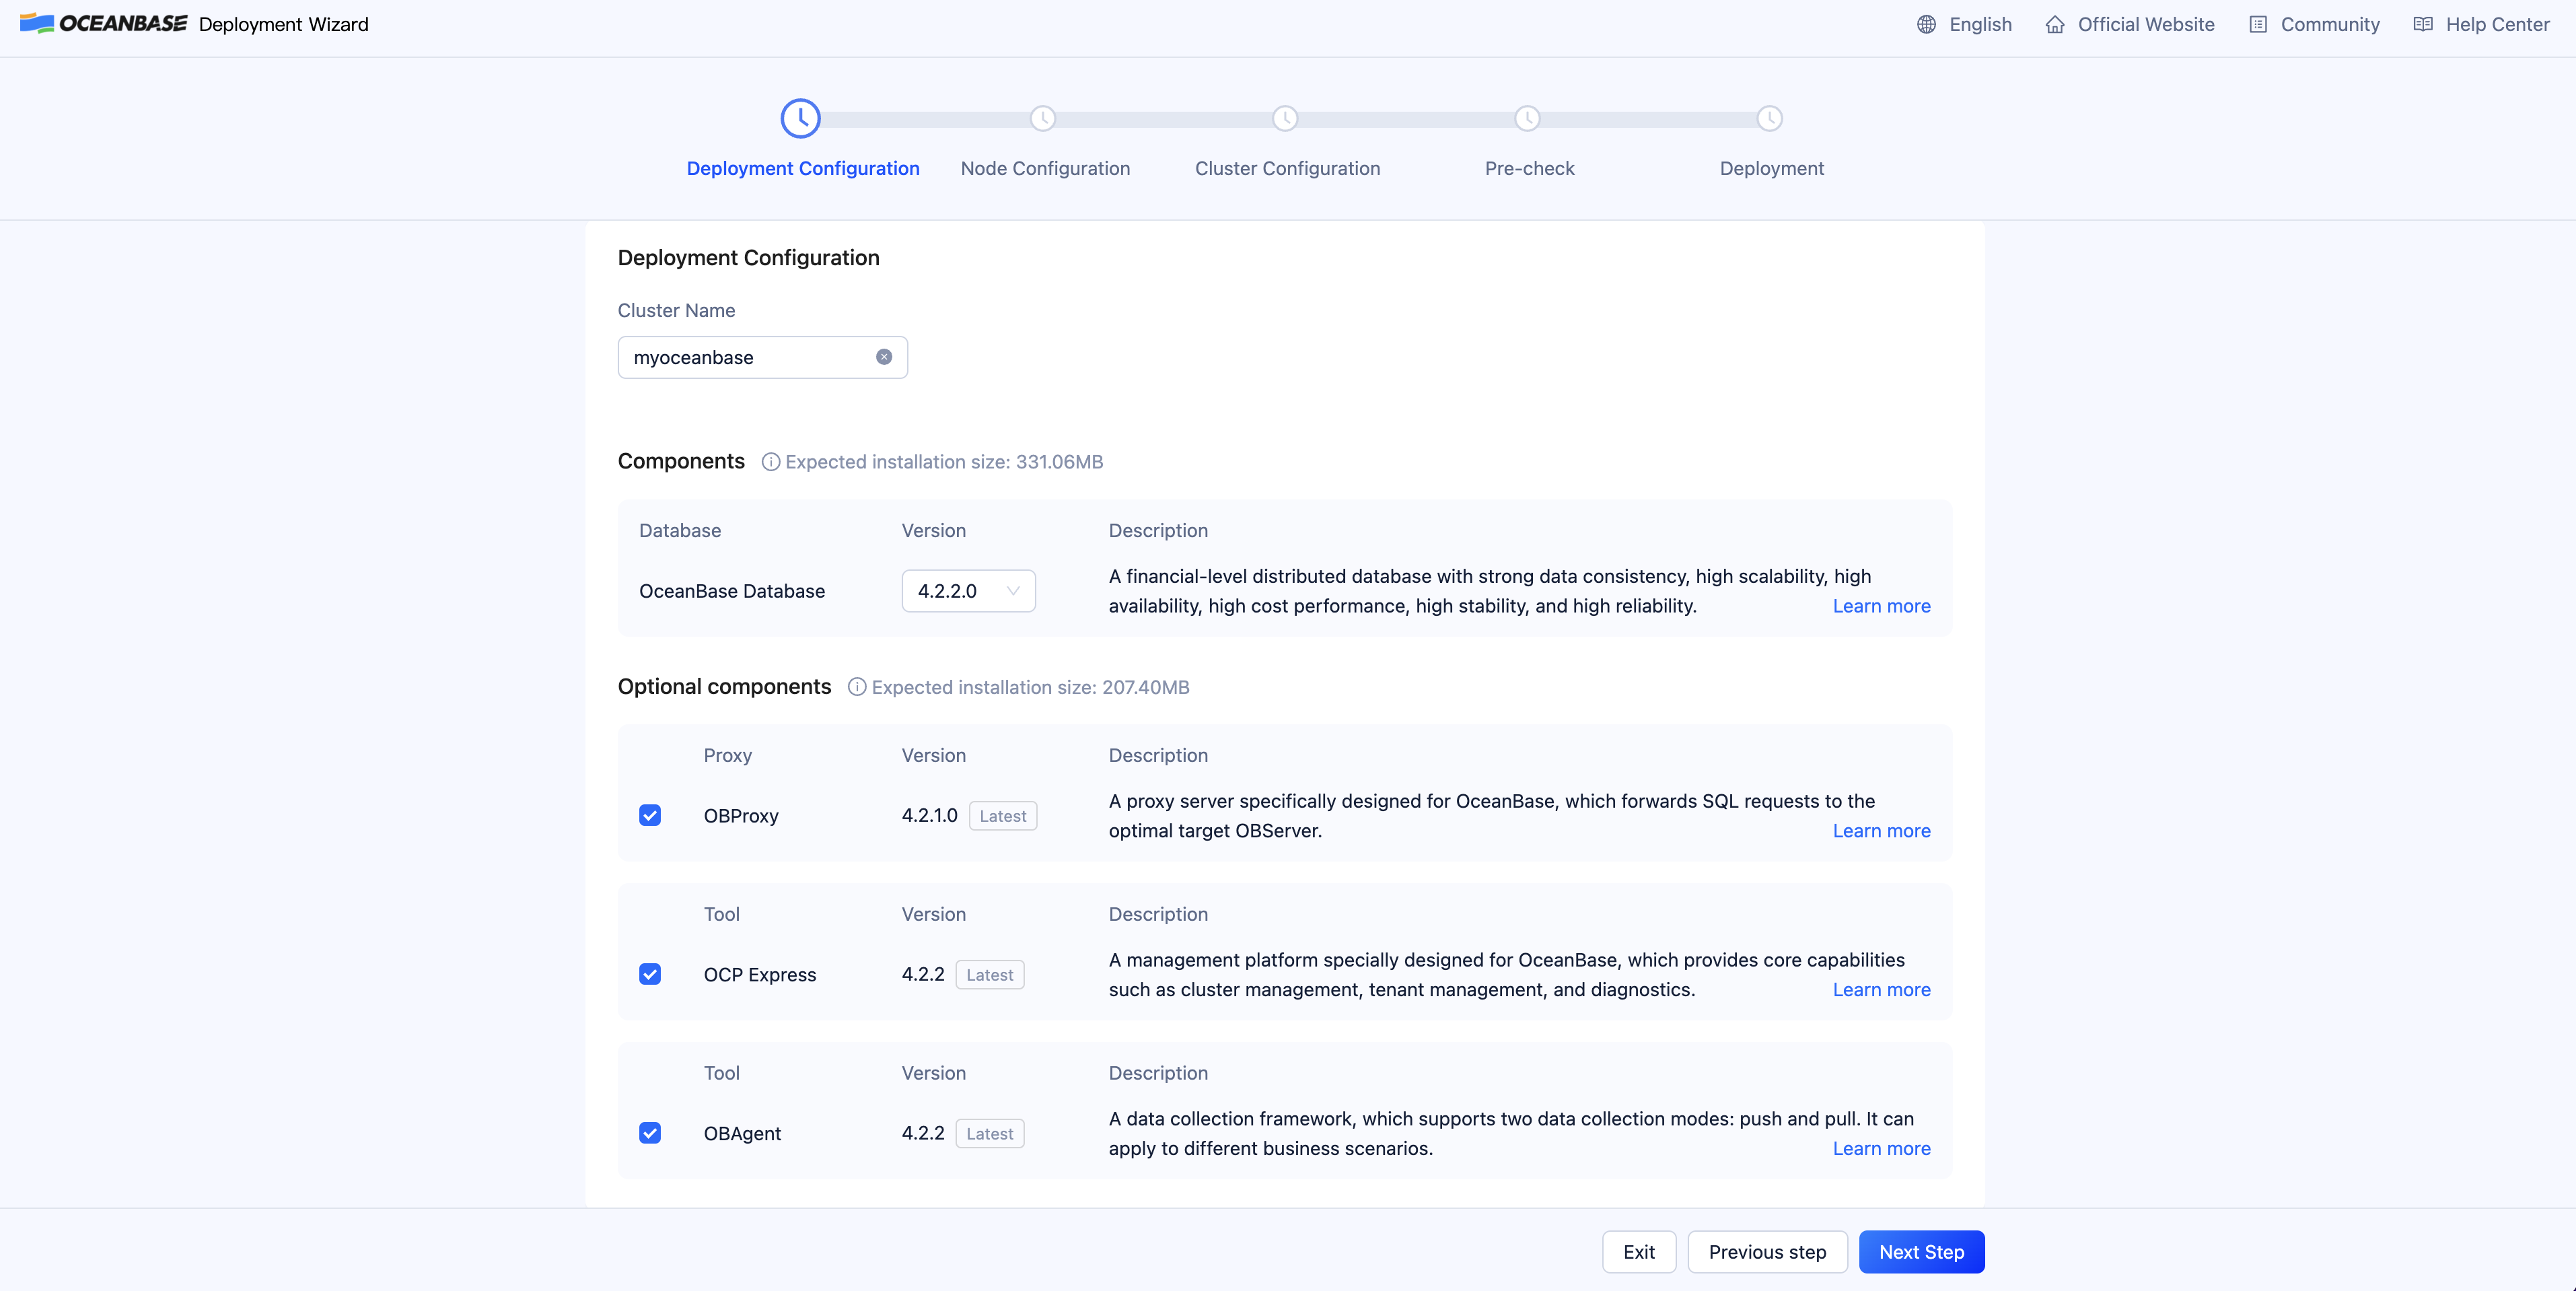Click Learn more for OBAgent
Screen dimensions: 2576x1291
(1881, 1148)
